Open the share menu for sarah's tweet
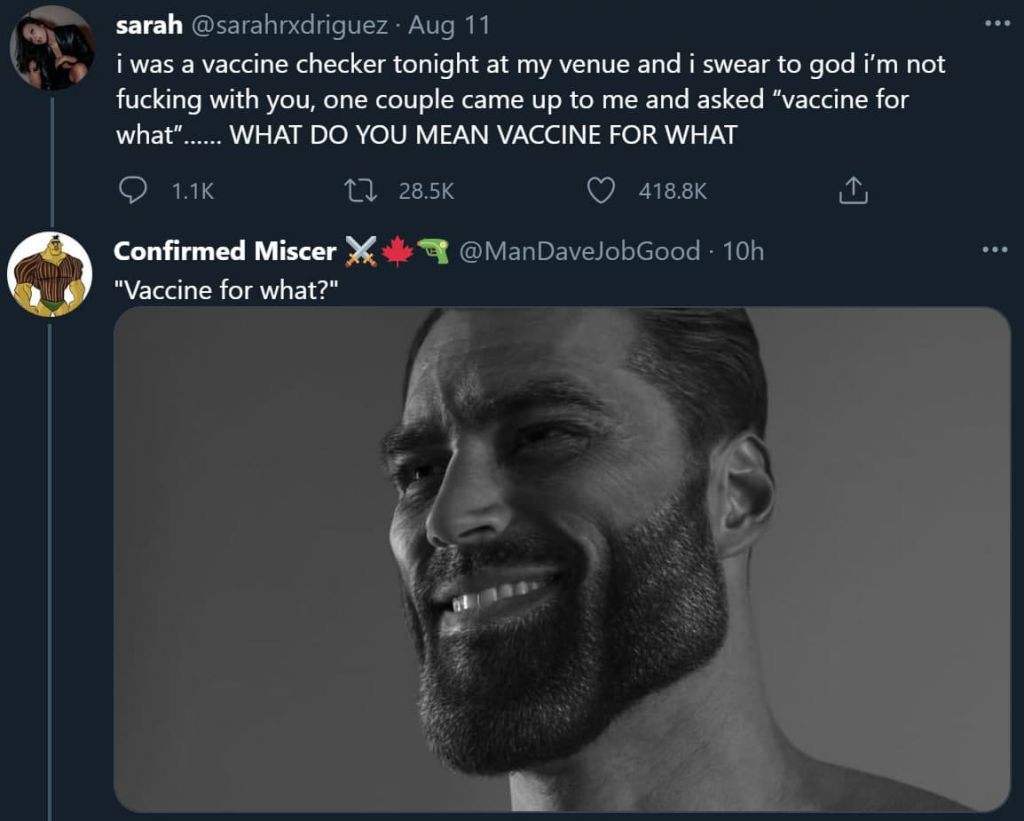 pos(852,190)
